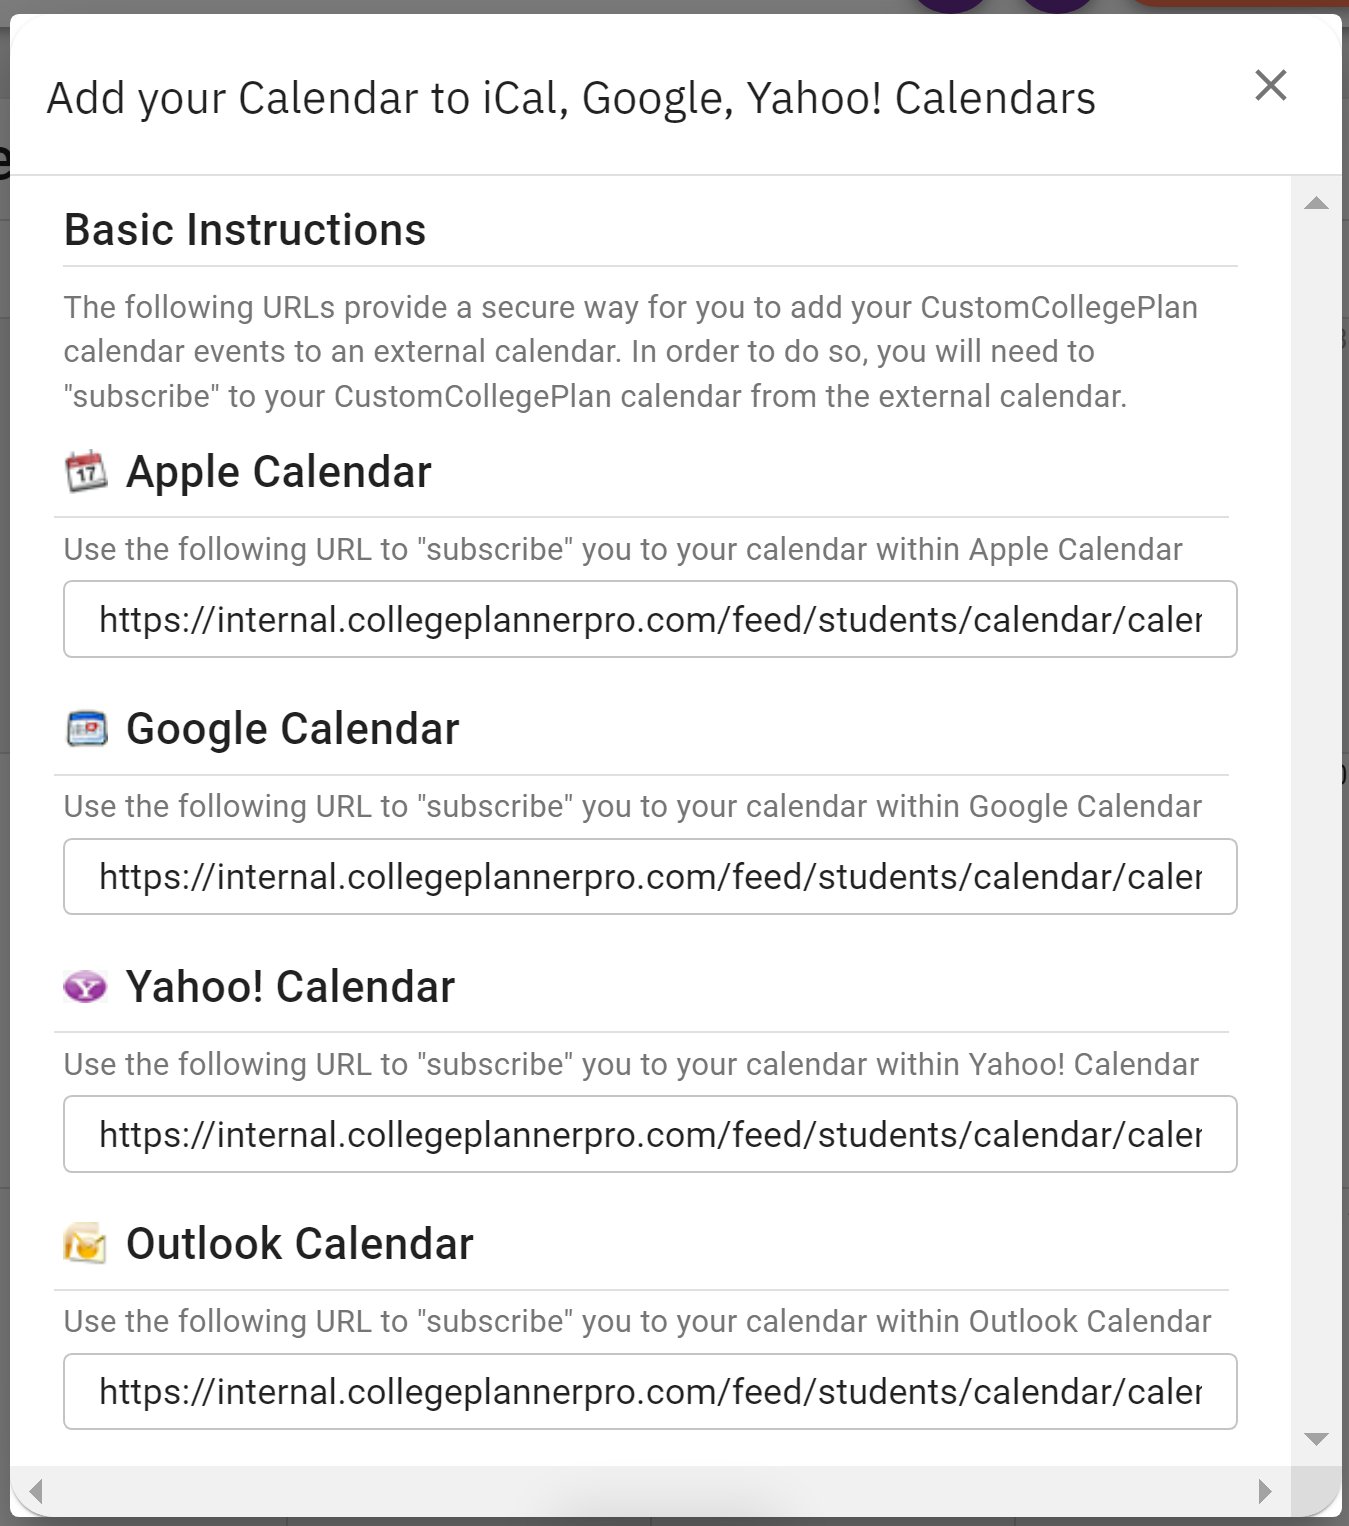Click the purple Yahoo! Calendar icon
Viewport: 1349px width, 1526px height.
coord(85,987)
